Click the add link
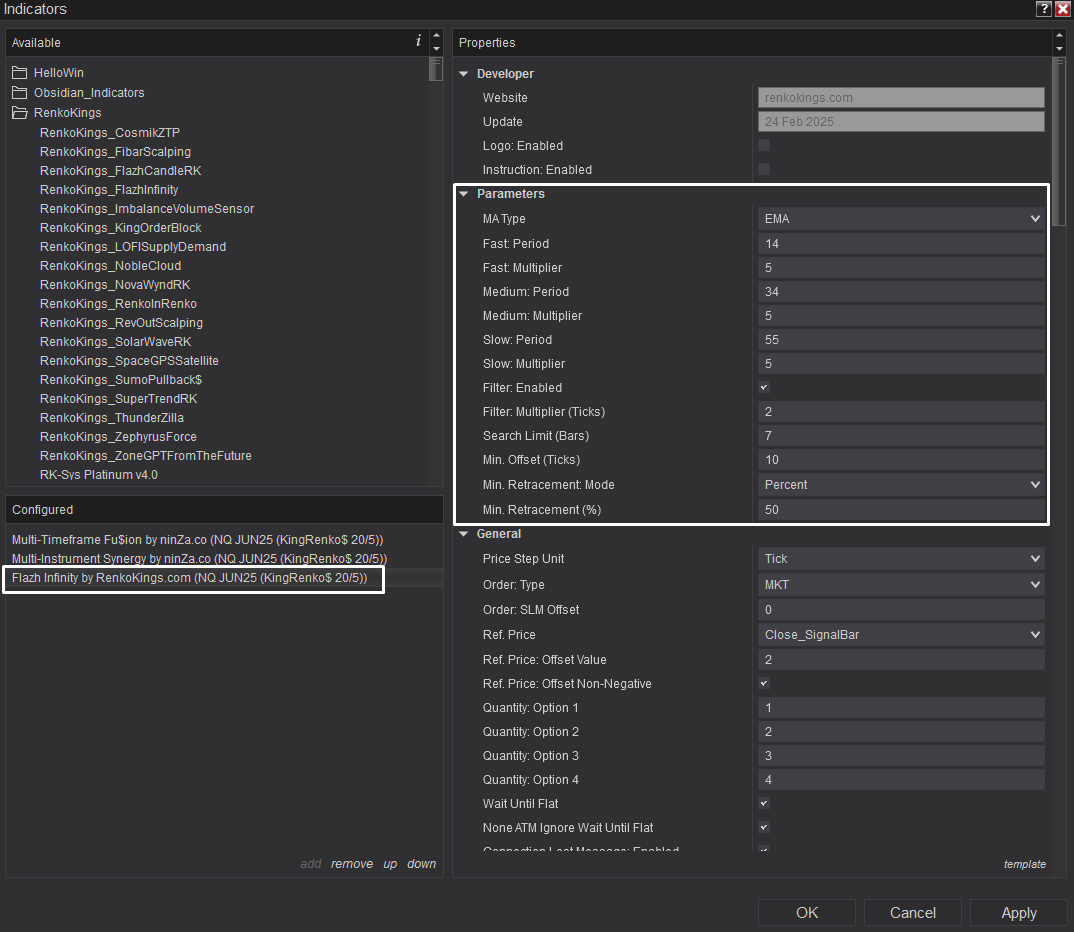 pyautogui.click(x=310, y=864)
